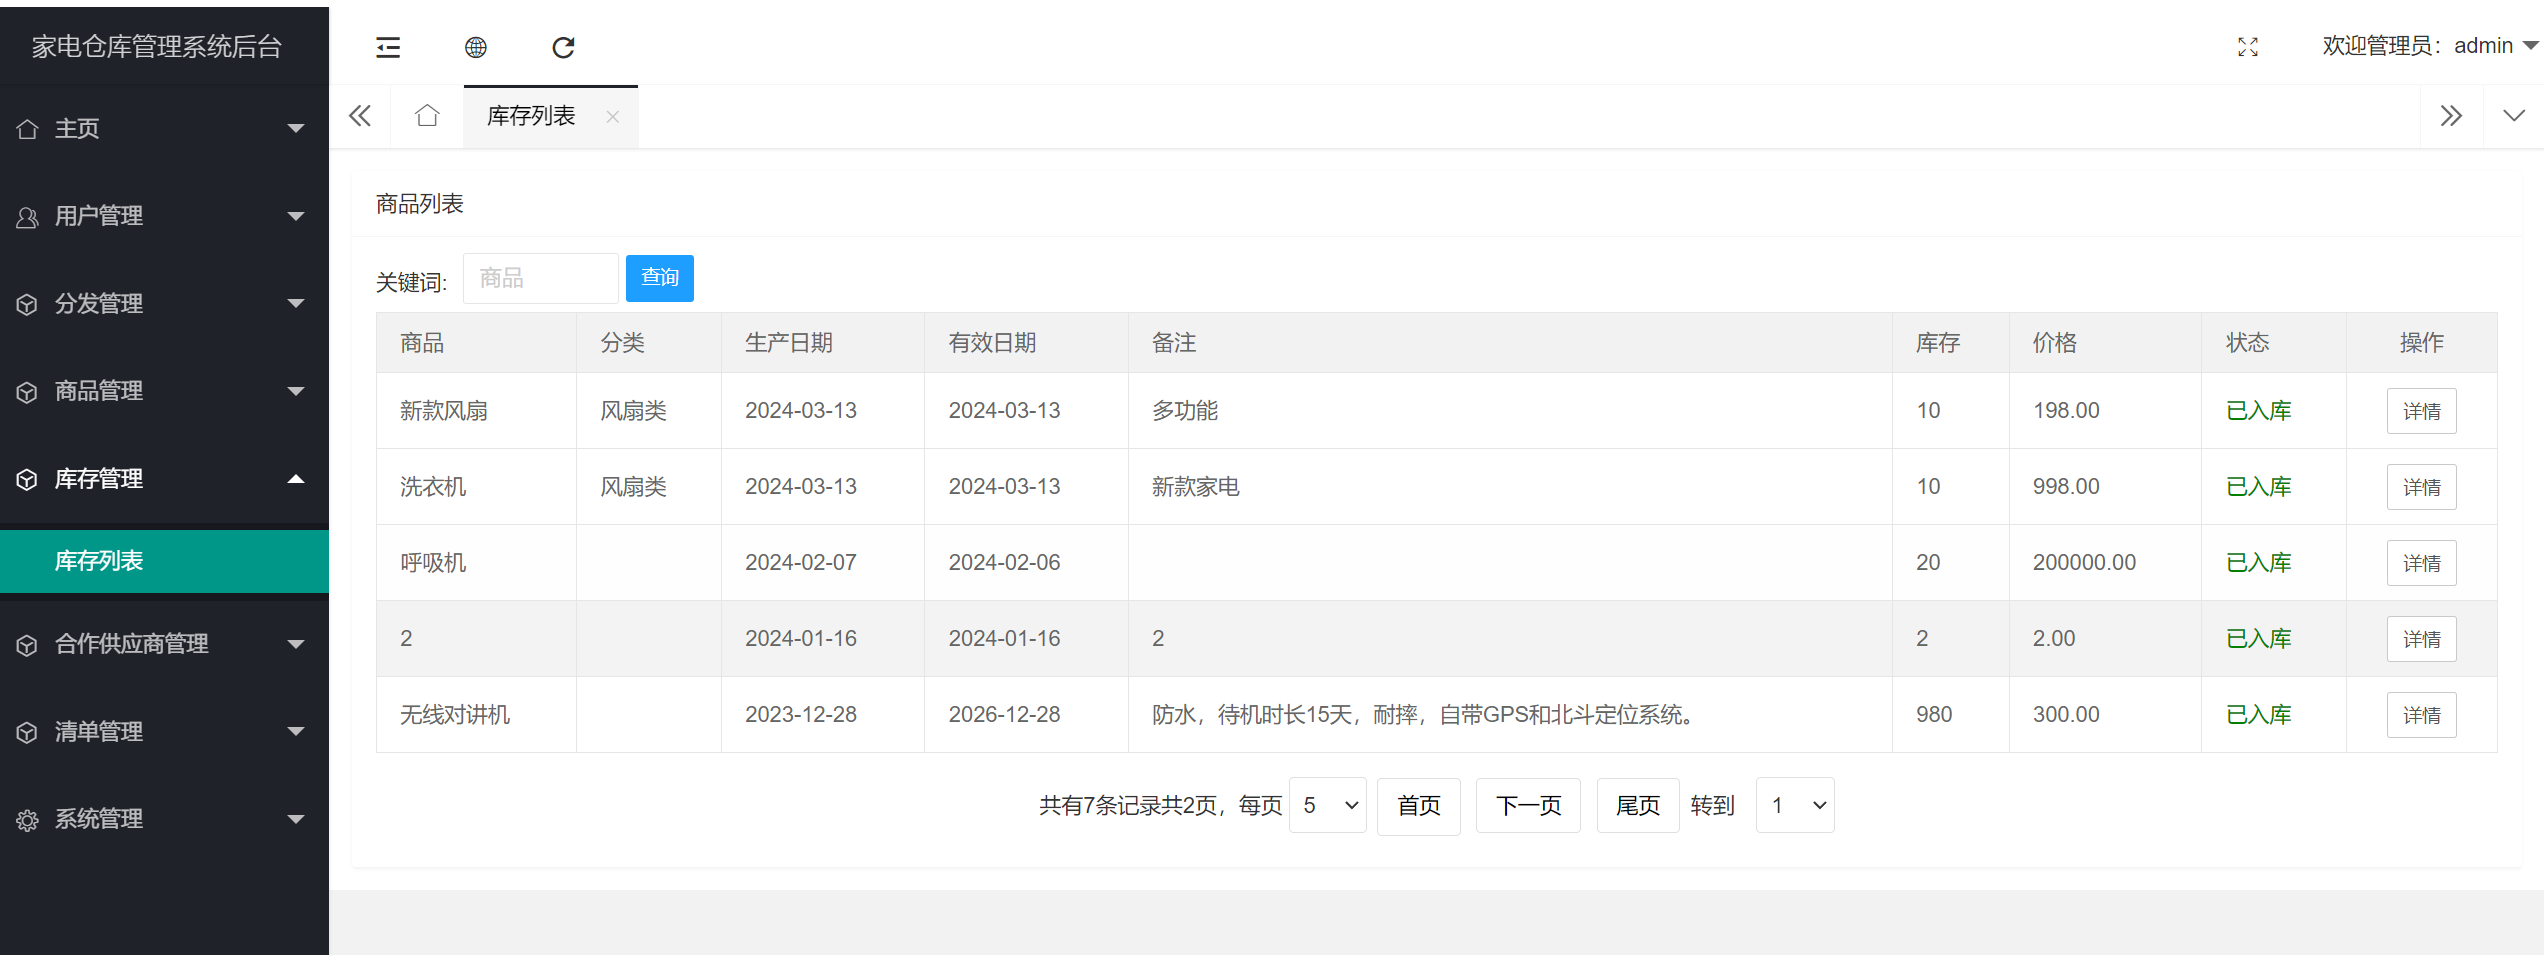Open the per-page size dropdown showing 5
This screenshot has height=955, width=2544.
[1327, 805]
